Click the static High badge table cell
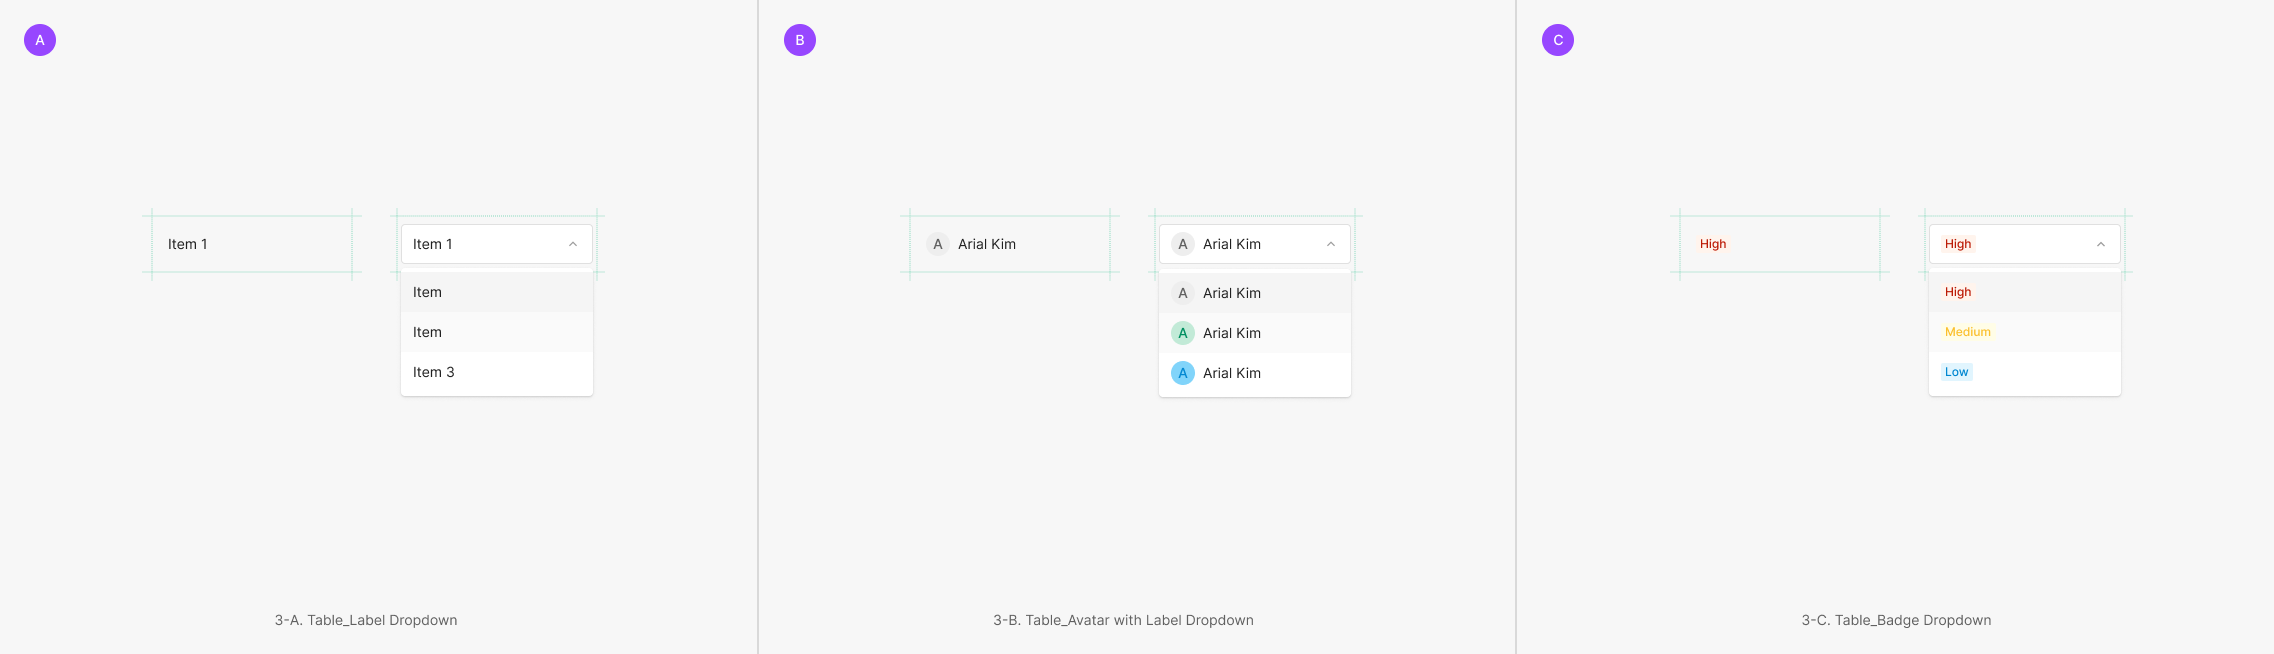Image resolution: width=2274 pixels, height=654 pixels. [x=1713, y=244]
